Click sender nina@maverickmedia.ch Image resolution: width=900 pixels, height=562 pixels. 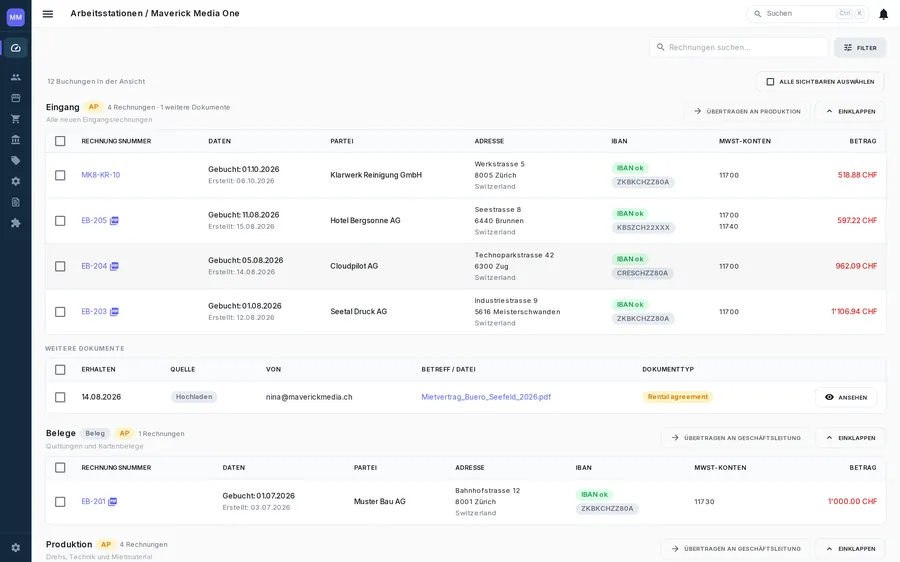pos(309,397)
